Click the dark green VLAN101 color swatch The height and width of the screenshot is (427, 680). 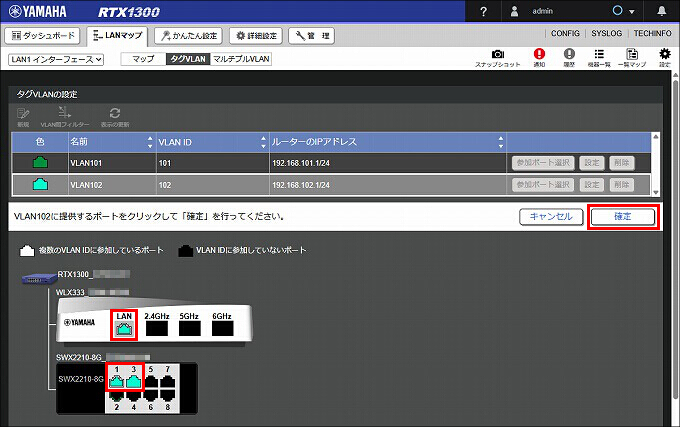pos(40,163)
